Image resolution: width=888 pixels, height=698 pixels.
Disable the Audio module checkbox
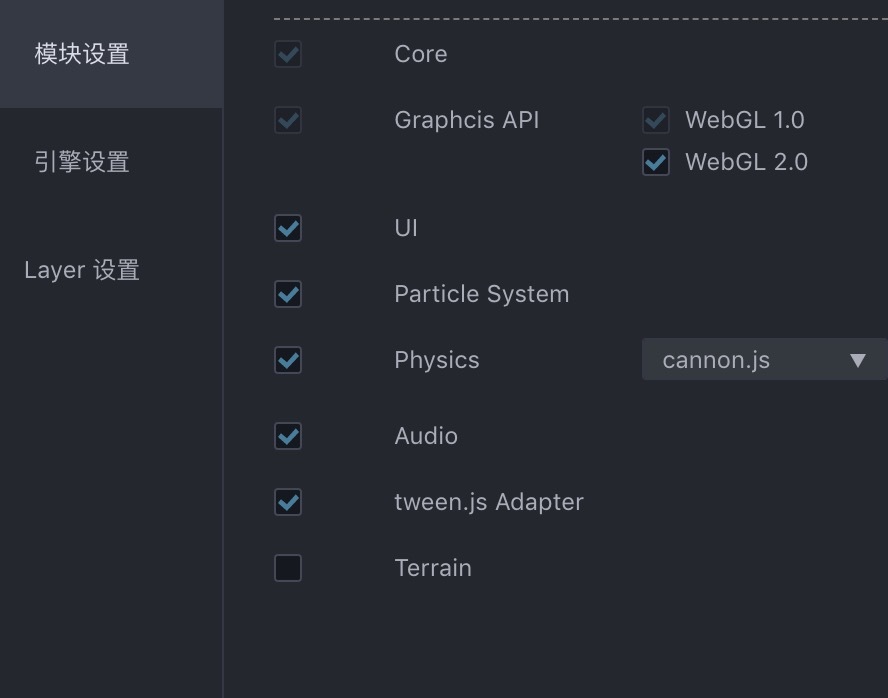click(288, 436)
